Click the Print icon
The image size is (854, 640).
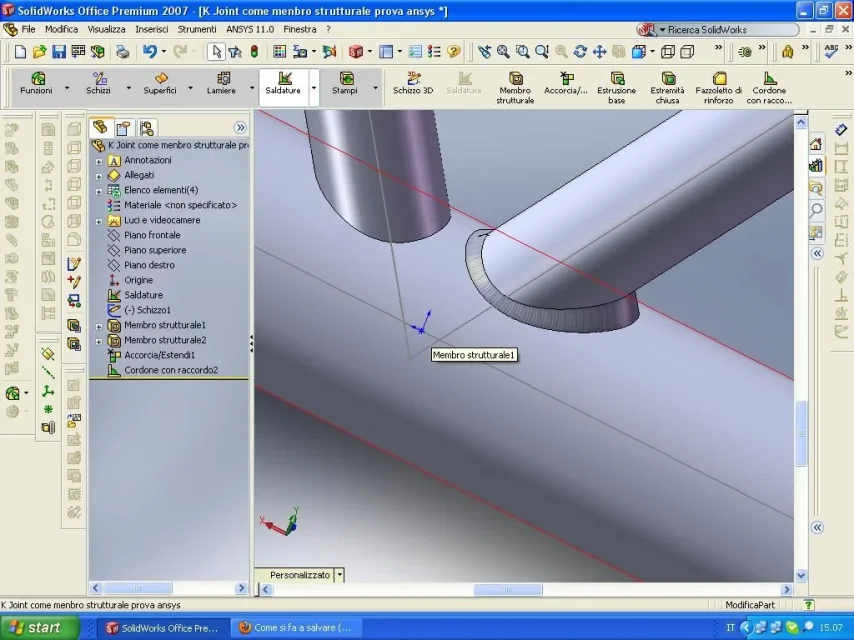[123, 52]
